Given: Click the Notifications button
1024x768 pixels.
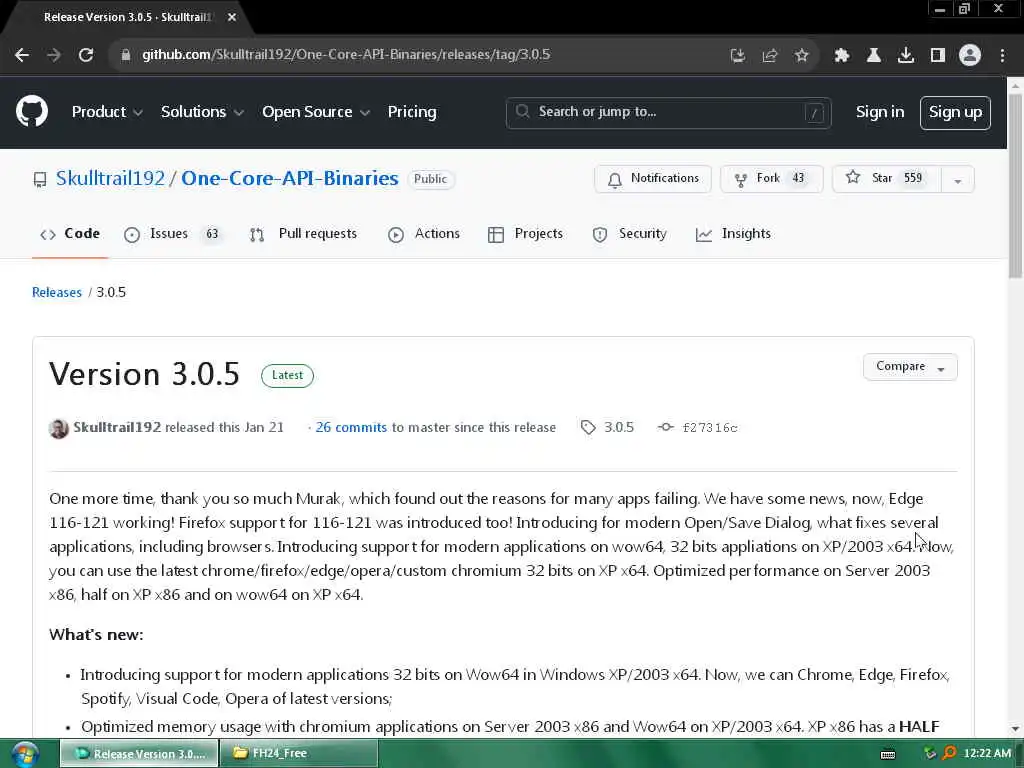Looking at the screenshot, I should click(x=652, y=178).
